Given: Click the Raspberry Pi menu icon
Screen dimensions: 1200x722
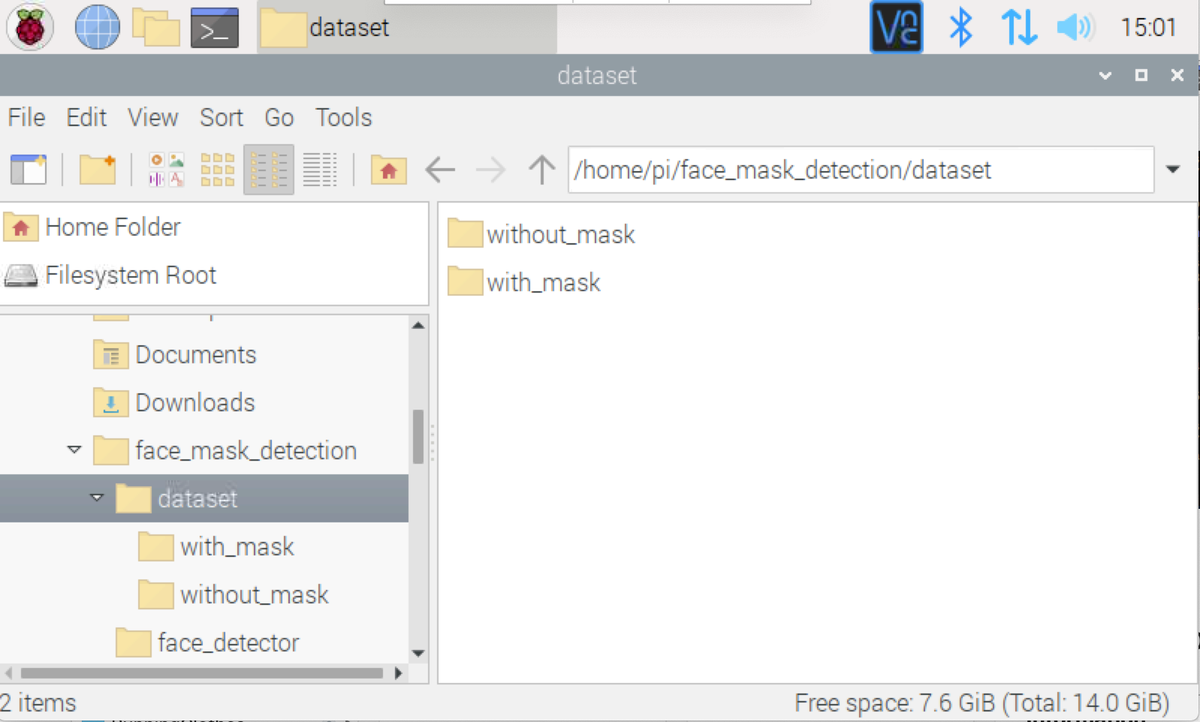Looking at the screenshot, I should [31, 27].
